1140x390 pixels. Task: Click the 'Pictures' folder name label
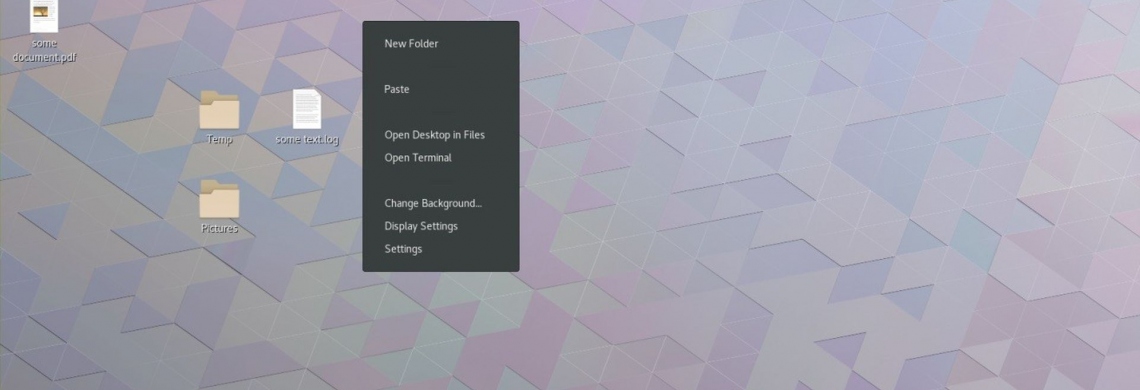click(219, 228)
